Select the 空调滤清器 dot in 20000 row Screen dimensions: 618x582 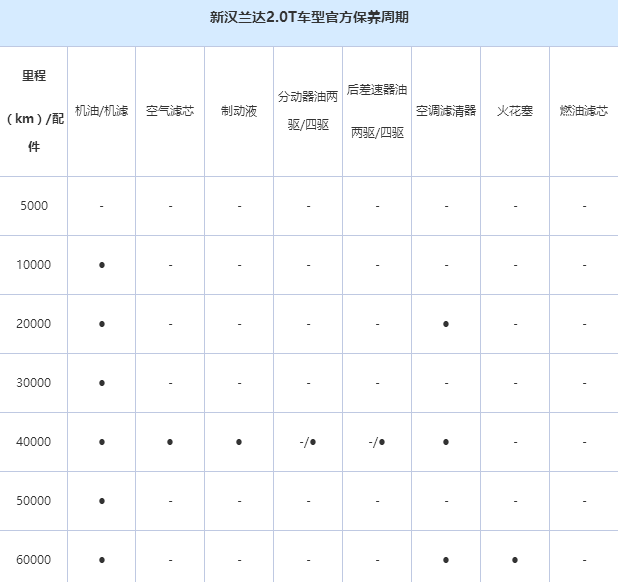[x=446, y=324]
